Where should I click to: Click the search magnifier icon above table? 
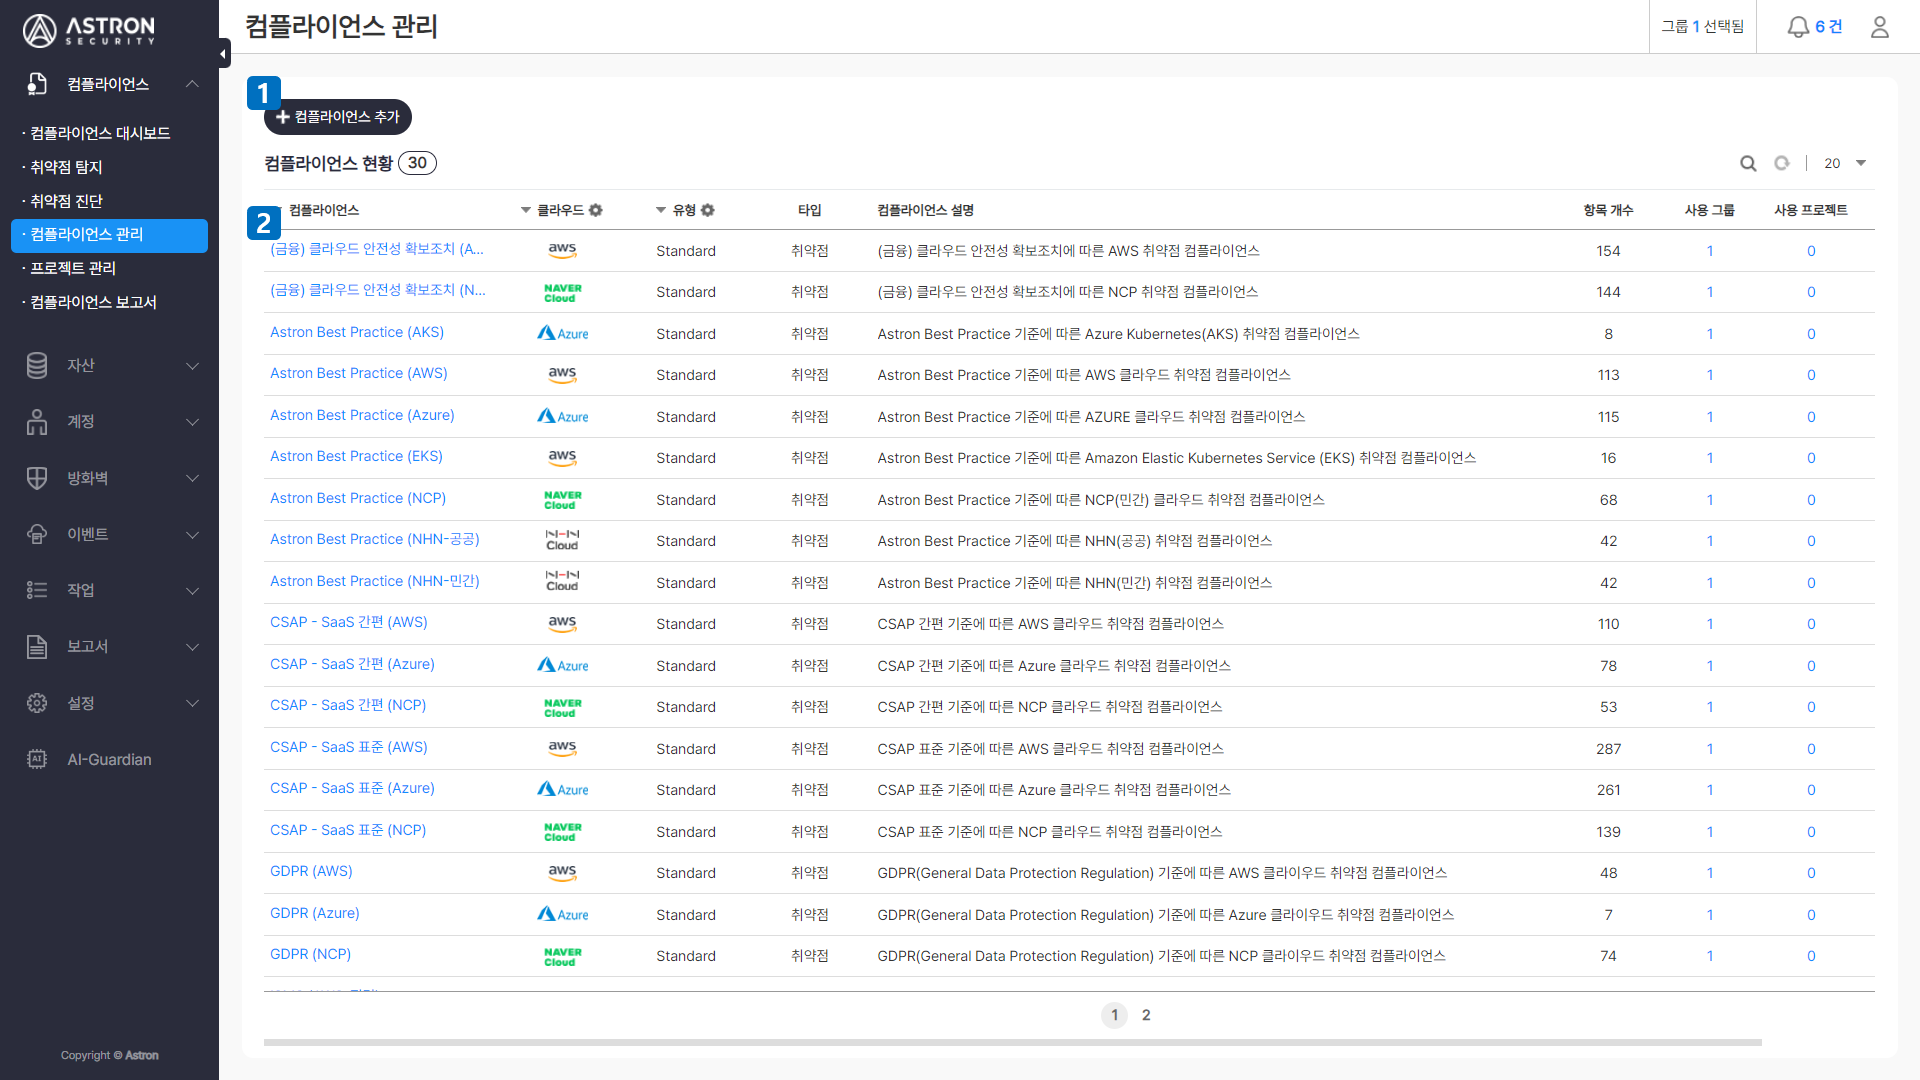(1748, 163)
